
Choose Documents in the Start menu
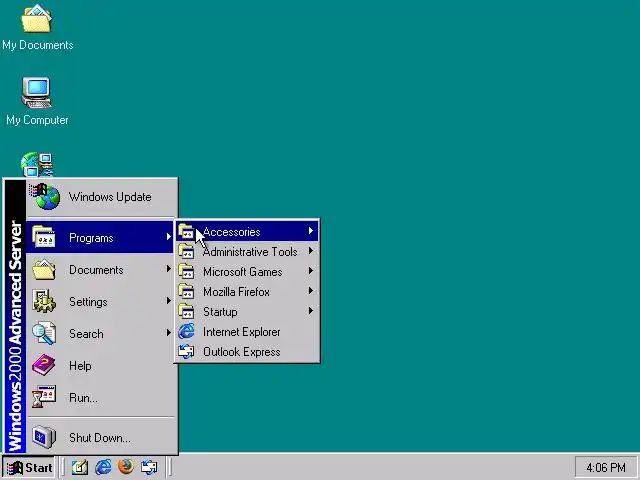pyautogui.click(x=101, y=269)
